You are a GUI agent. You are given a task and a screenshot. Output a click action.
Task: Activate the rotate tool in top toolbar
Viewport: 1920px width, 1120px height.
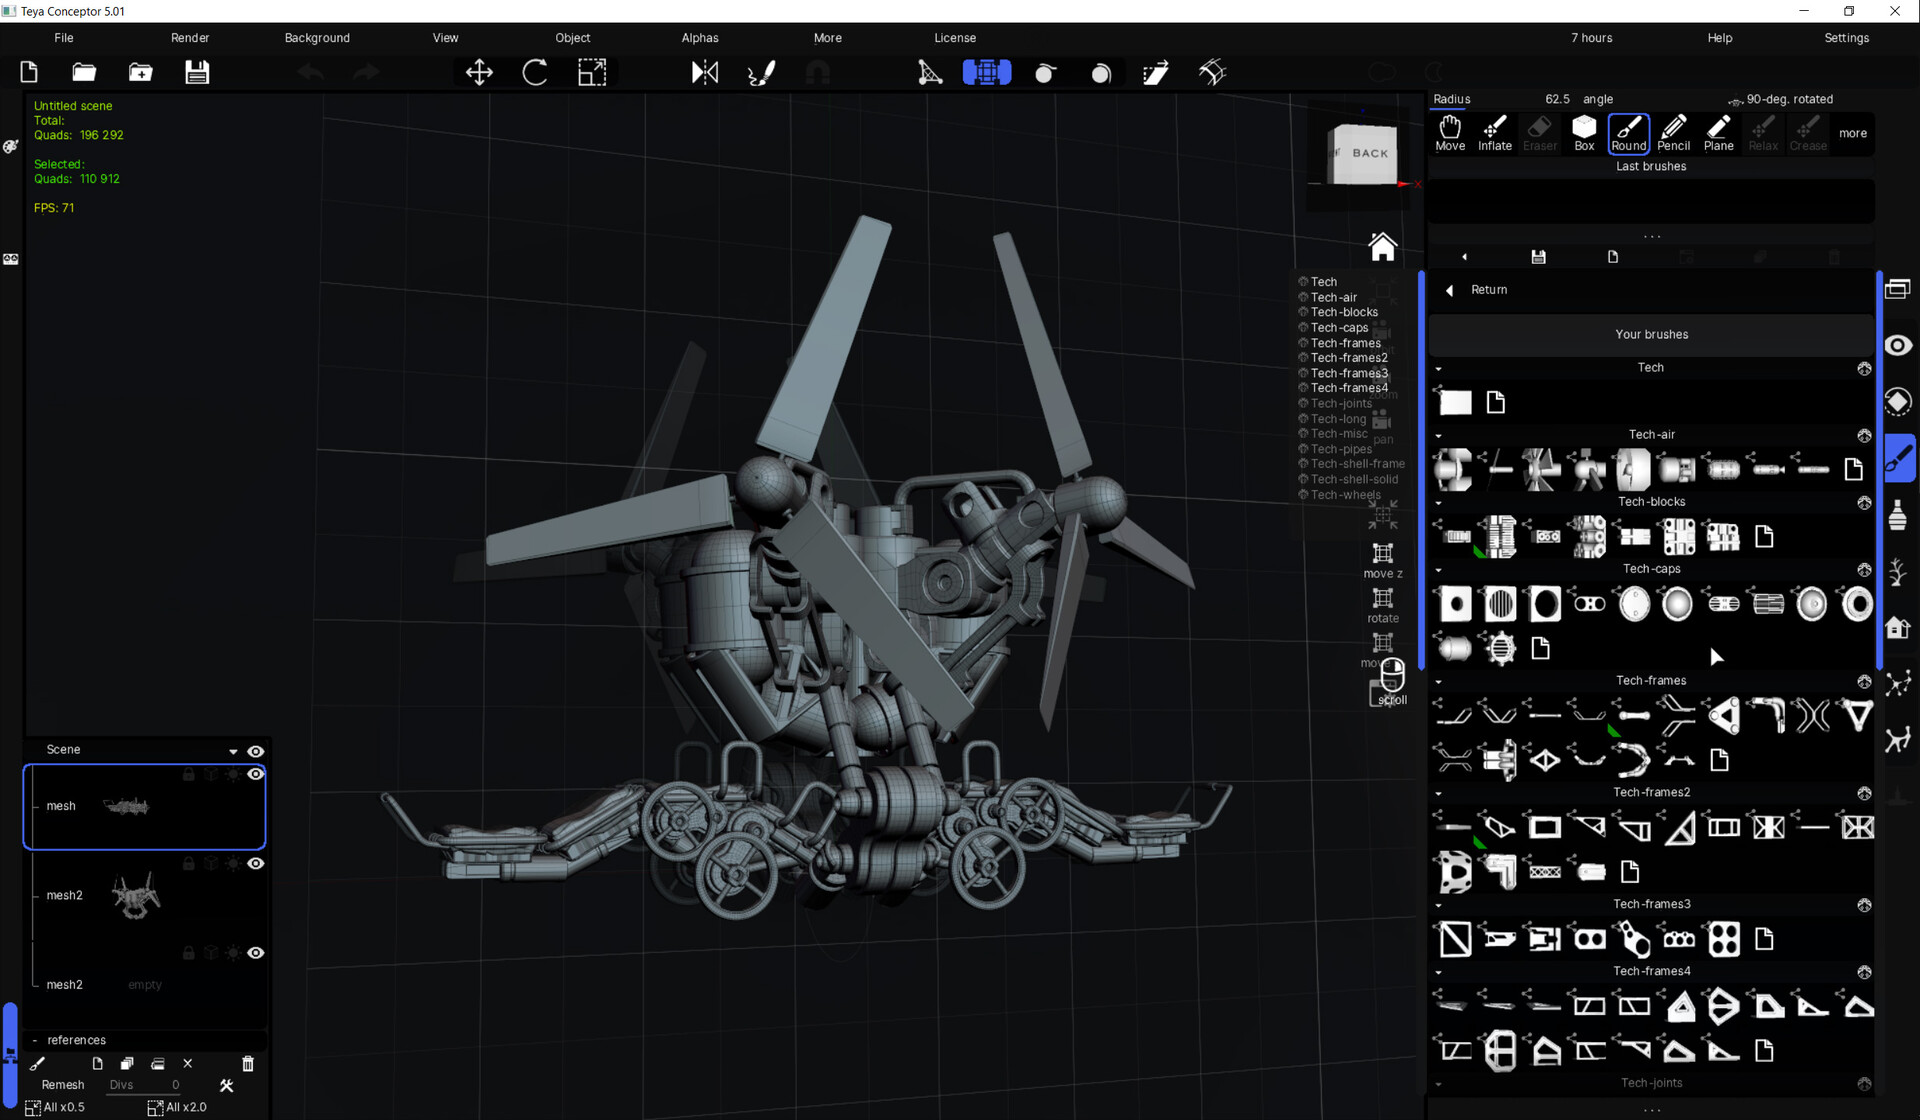[535, 72]
